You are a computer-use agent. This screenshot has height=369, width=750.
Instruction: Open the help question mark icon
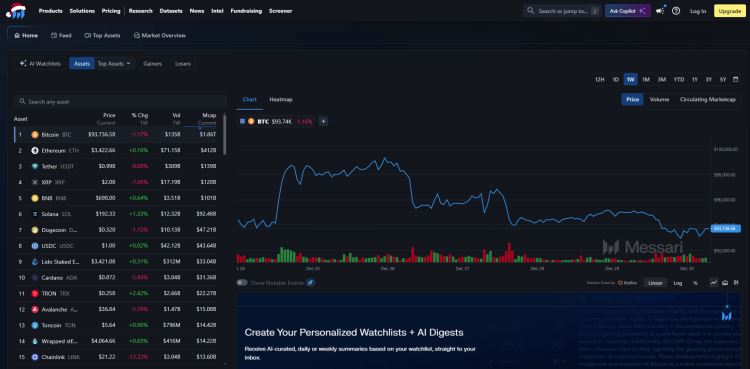click(x=676, y=11)
